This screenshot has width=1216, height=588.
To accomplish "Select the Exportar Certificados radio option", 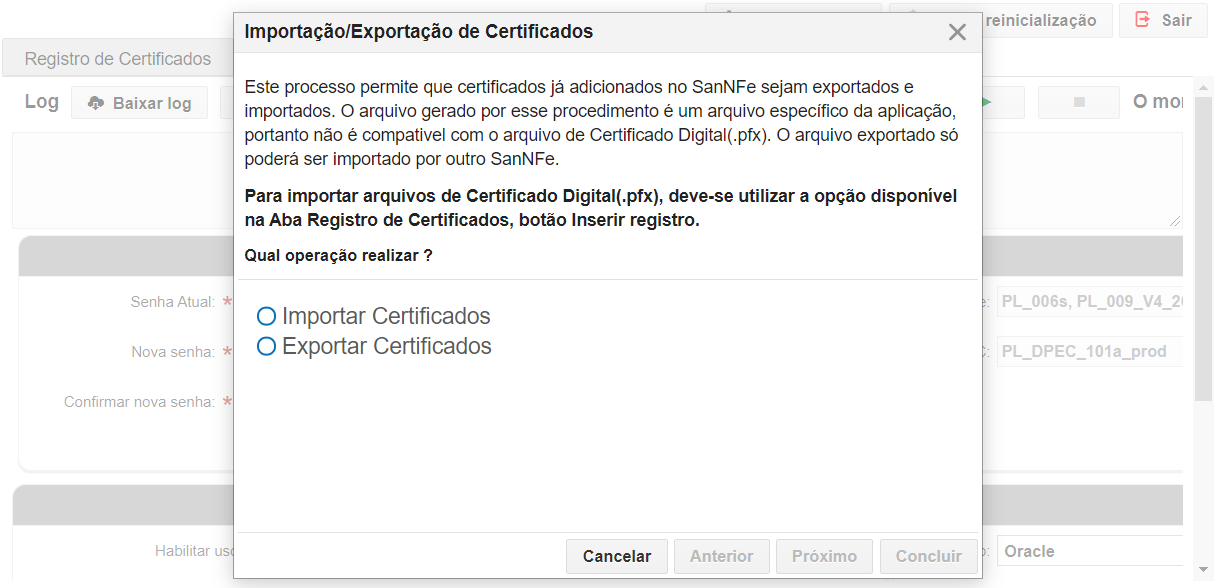I will point(266,346).
